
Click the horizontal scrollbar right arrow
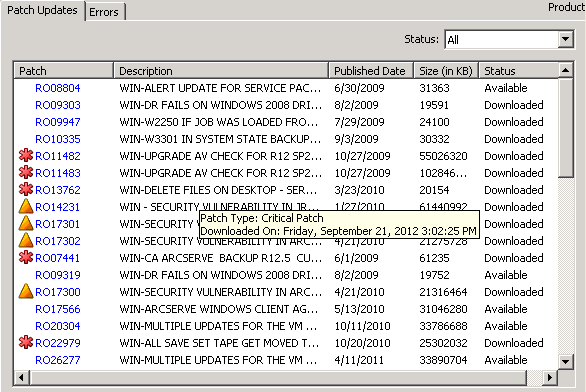pyautogui.click(x=550, y=377)
